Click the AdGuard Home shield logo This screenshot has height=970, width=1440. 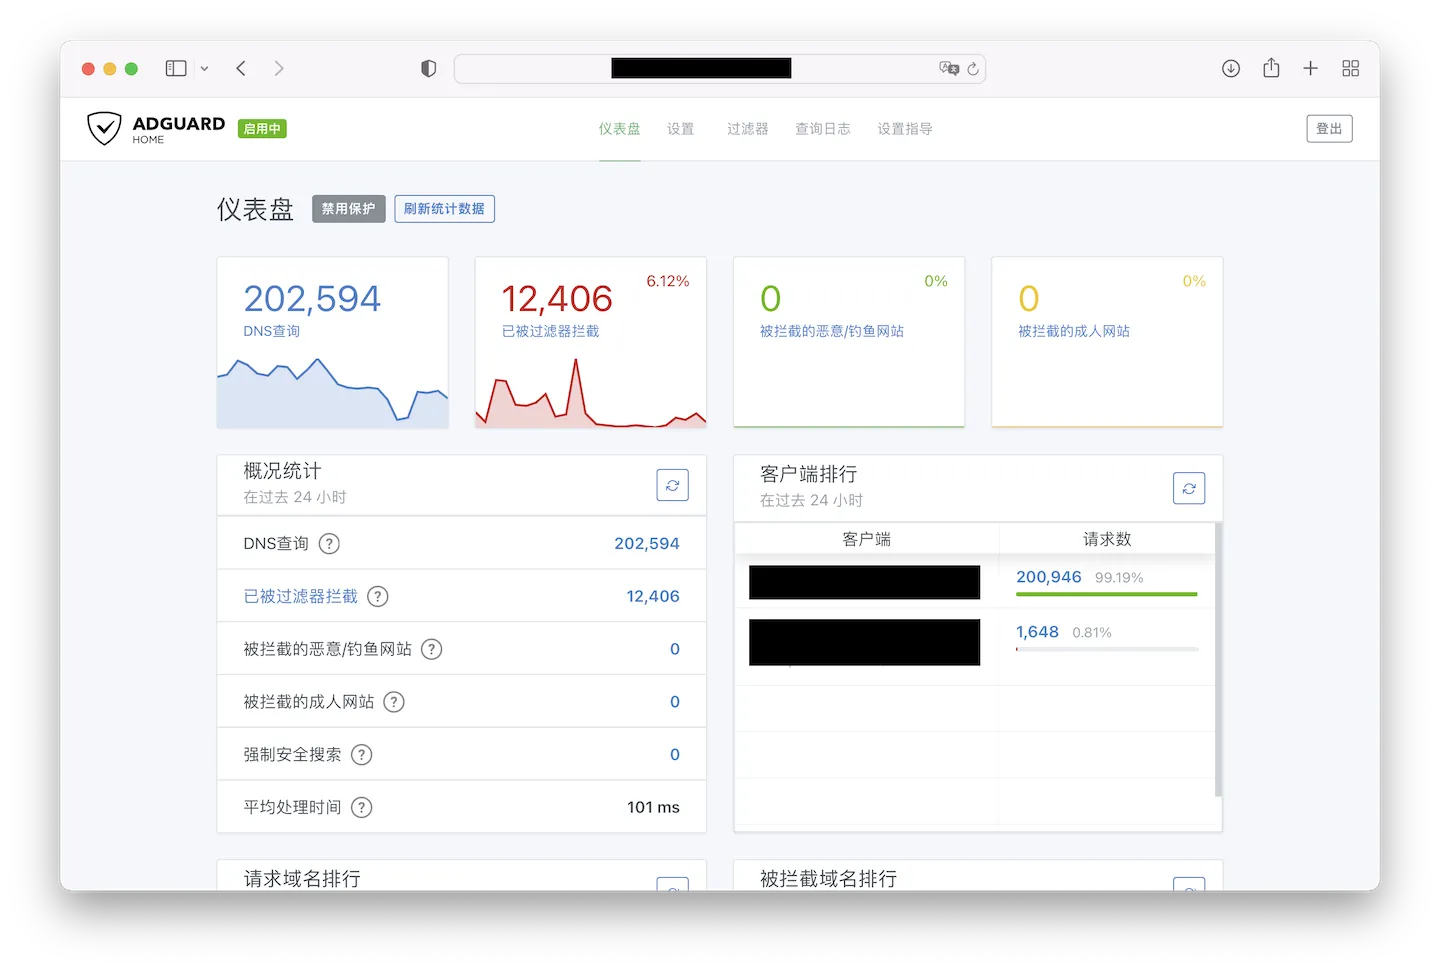(x=105, y=128)
